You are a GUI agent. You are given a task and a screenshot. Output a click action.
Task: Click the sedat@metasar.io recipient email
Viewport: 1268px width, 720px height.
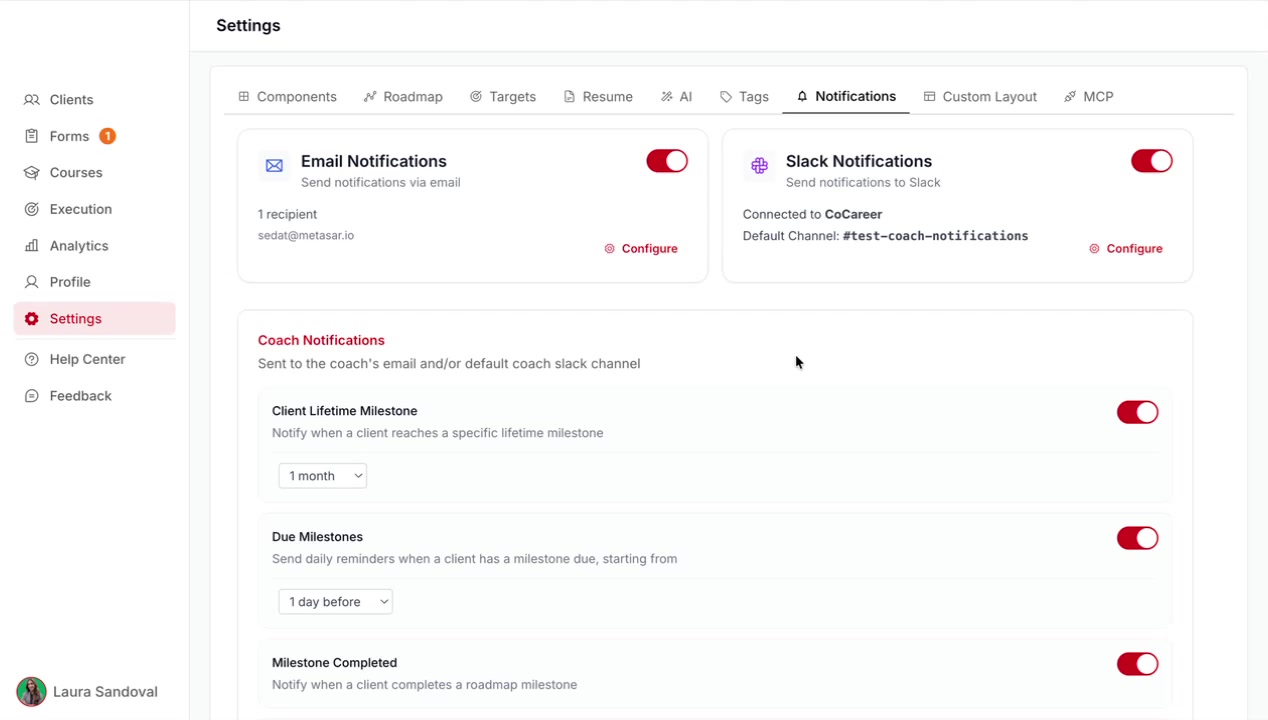306,236
